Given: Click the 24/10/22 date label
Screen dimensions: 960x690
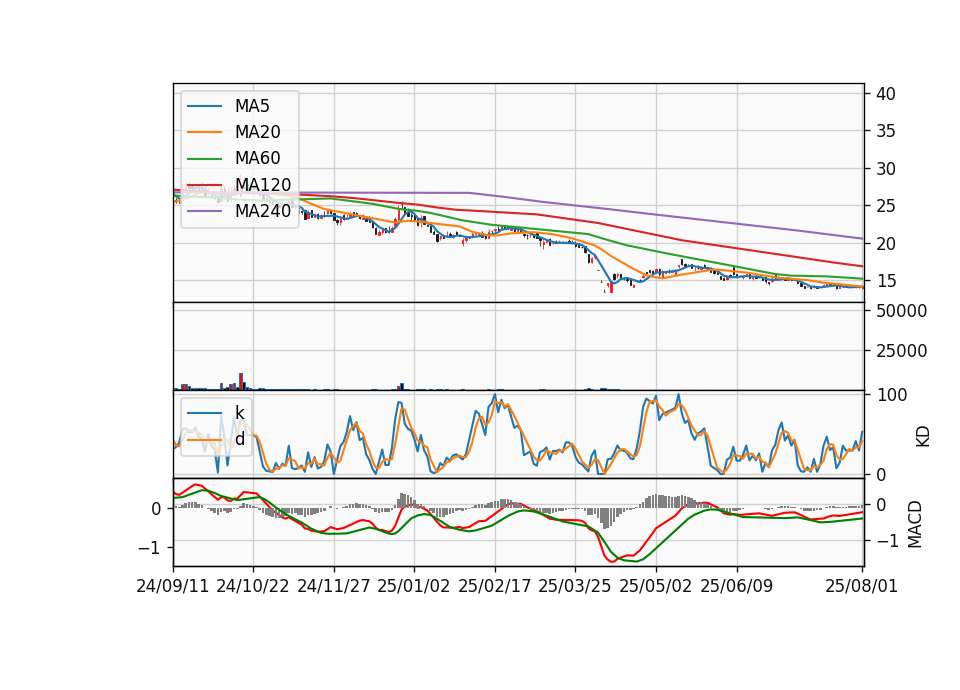Looking at the screenshot, I should click(x=253, y=586).
